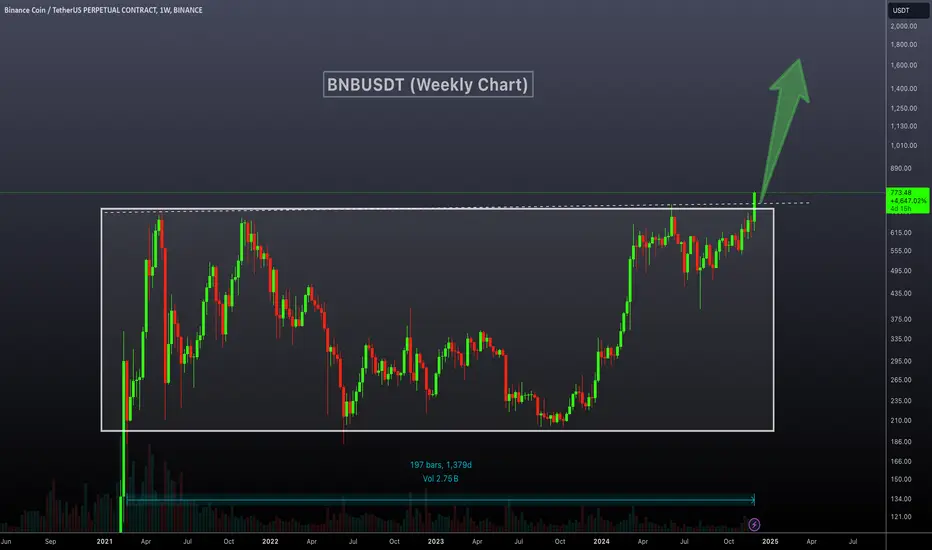This screenshot has height=550, width=932.
Task: Click the 1,800.00 price axis label
Action: [903, 45]
